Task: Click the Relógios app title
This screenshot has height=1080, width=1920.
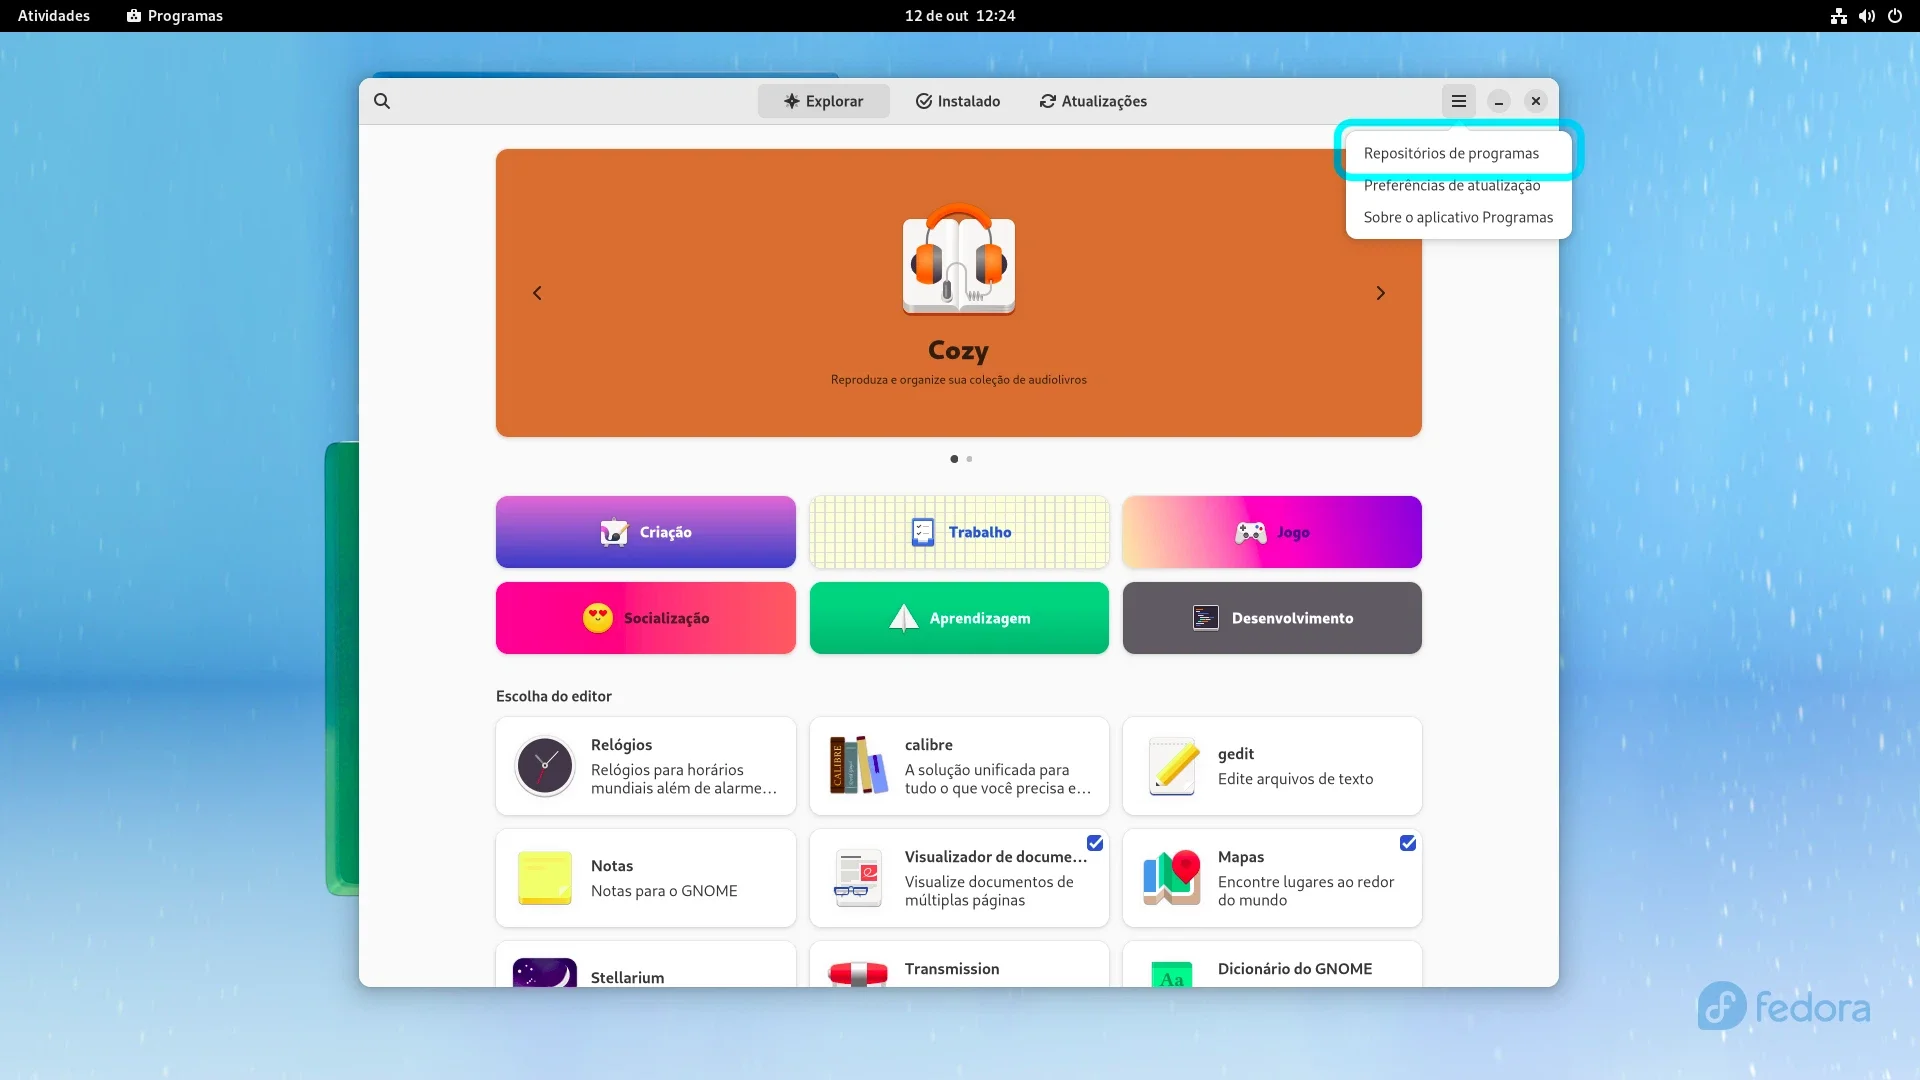Action: 621,745
